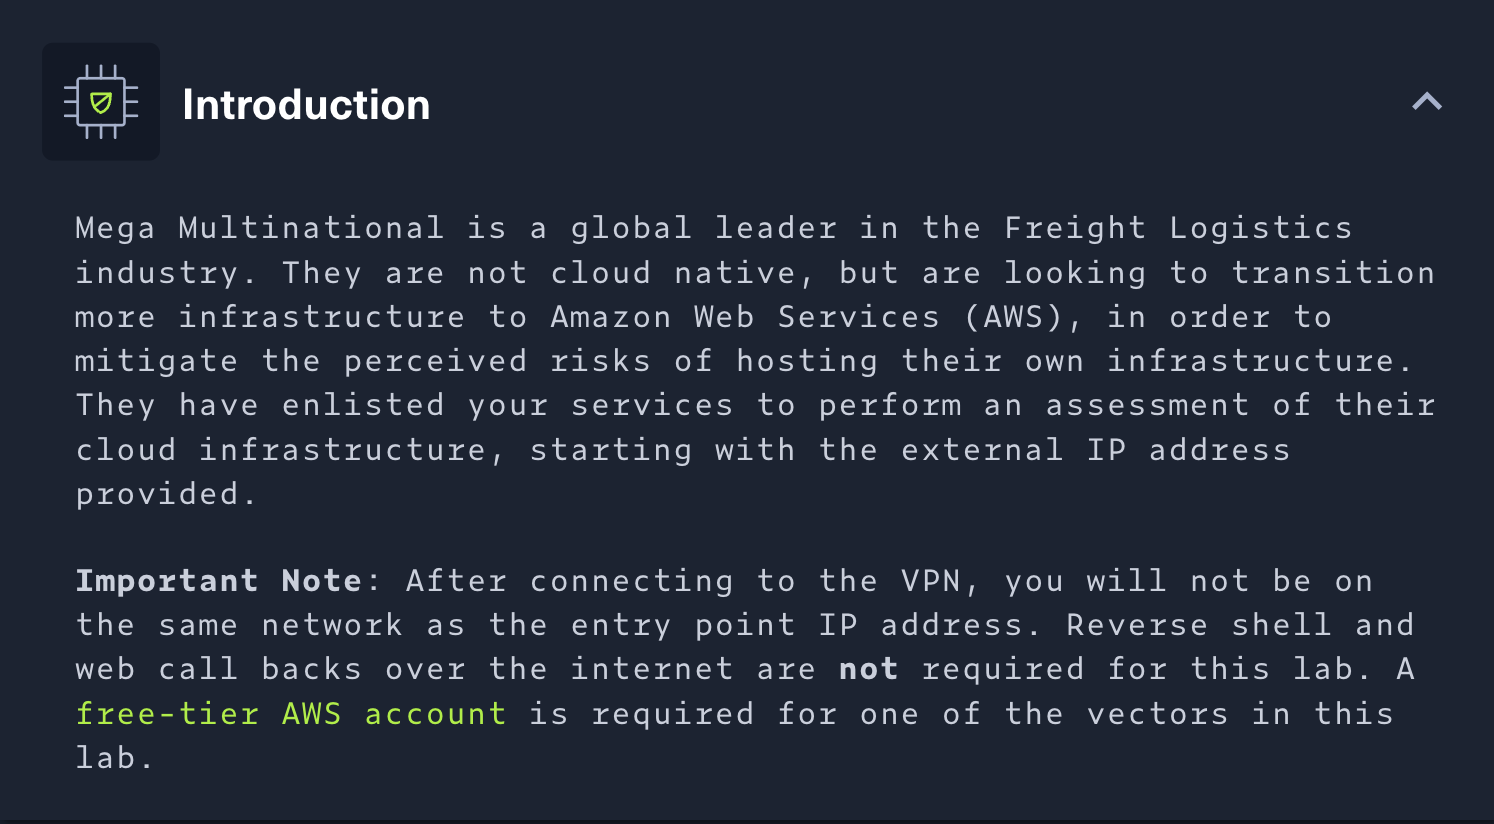Click the "Amazon Web Services" text
The height and width of the screenshot is (824, 1494).
[744, 317]
